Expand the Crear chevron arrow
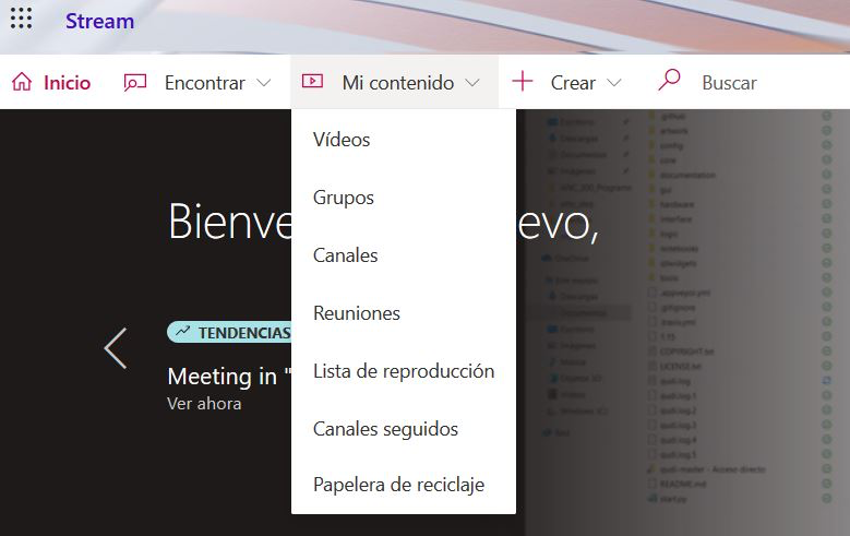850x536 pixels. (x=614, y=83)
